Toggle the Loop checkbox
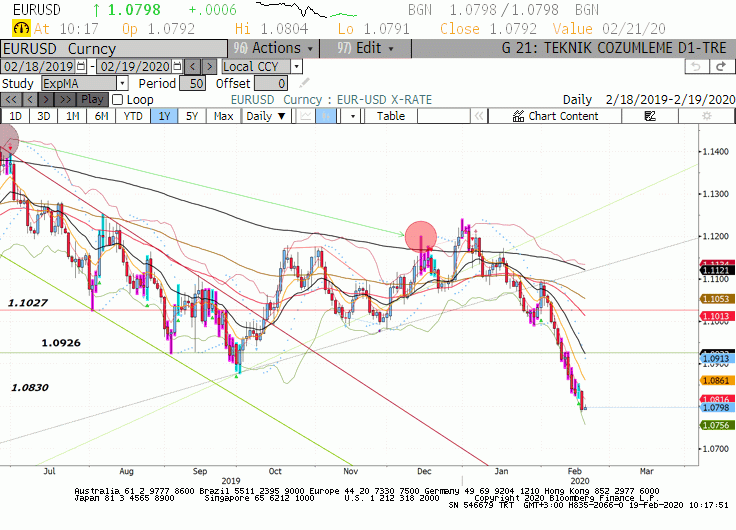 coord(117,100)
